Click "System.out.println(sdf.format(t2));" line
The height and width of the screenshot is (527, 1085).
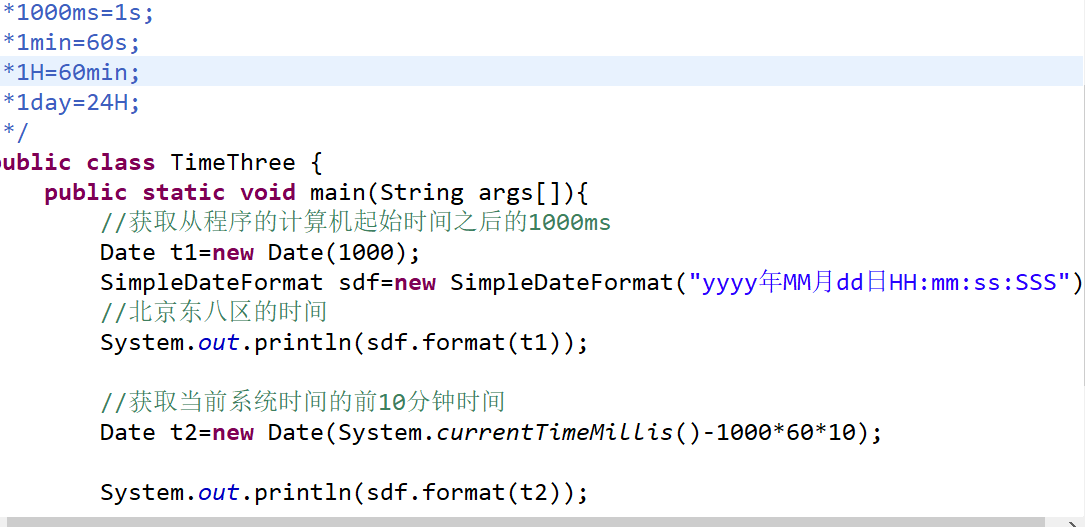click(x=344, y=493)
